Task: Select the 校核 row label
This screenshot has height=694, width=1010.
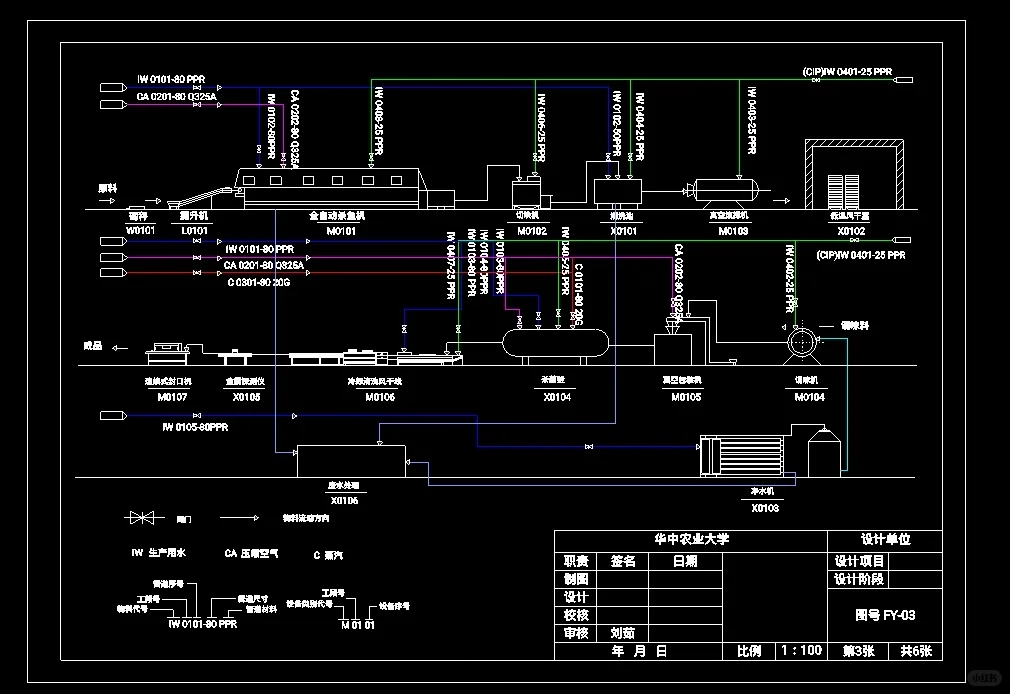Action: [576, 615]
